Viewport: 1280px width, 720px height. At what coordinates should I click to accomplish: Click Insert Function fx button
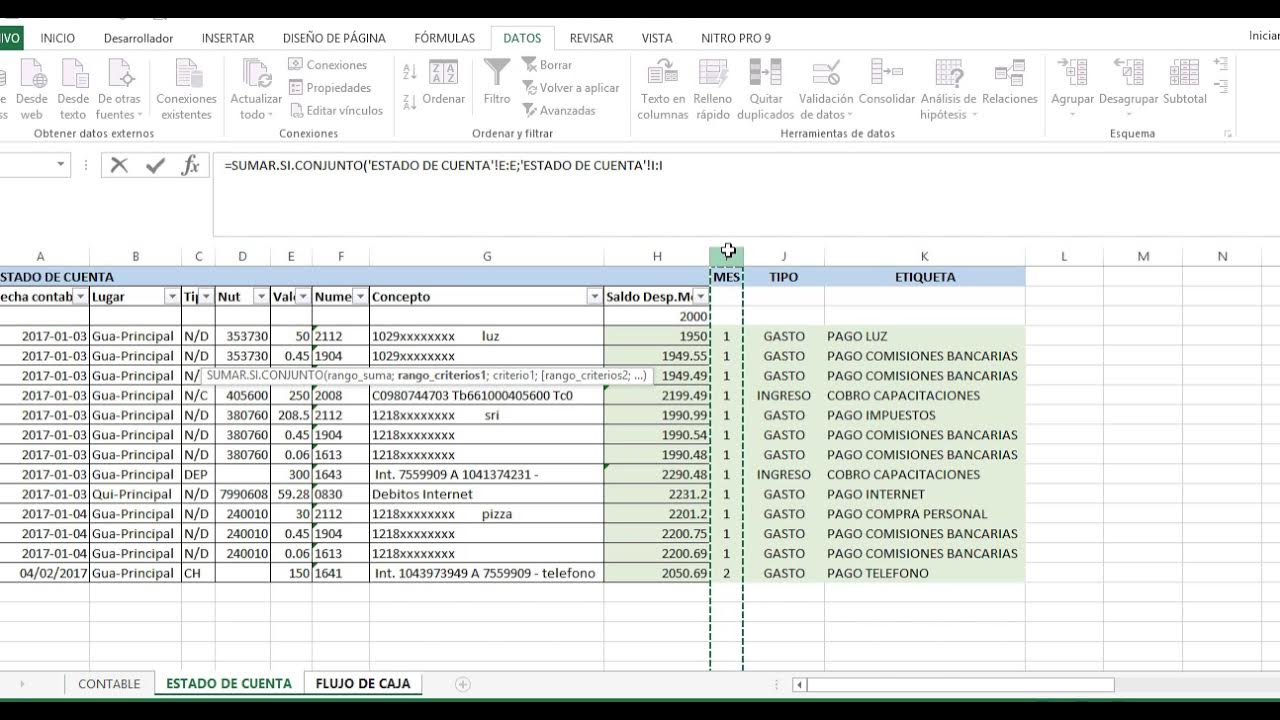pyautogui.click(x=190, y=165)
